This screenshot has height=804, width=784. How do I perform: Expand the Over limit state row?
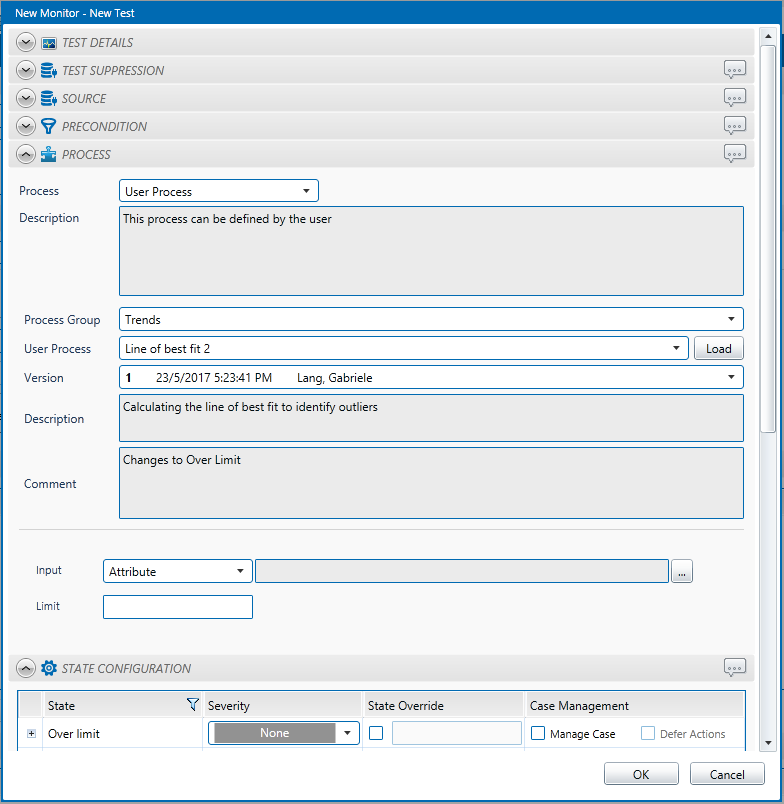coord(31,733)
